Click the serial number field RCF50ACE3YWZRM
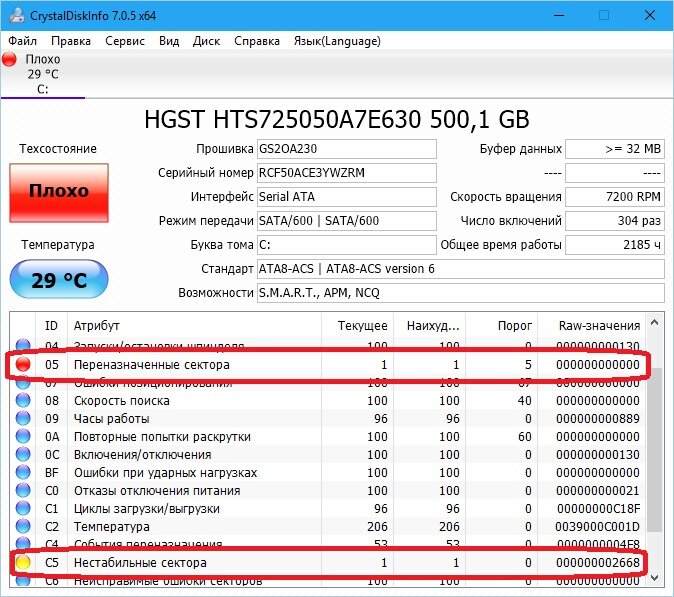The width and height of the screenshot is (674, 597). pyautogui.click(x=346, y=173)
